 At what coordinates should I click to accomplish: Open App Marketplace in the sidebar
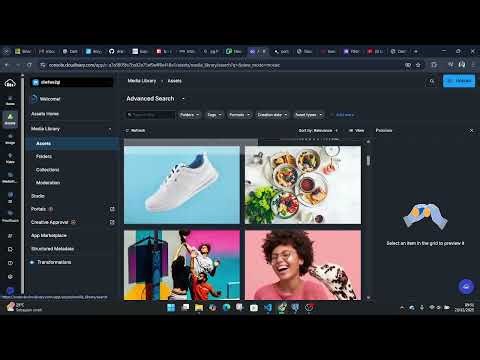click(x=49, y=235)
